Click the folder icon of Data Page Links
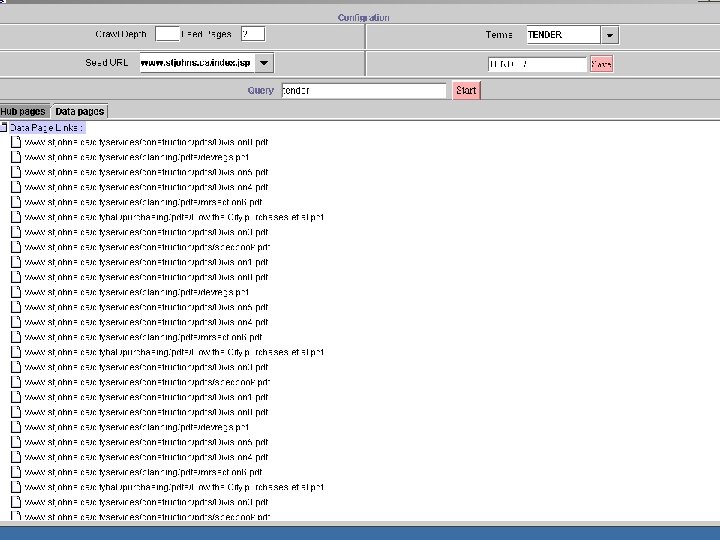The height and width of the screenshot is (540, 720). coord(4,127)
